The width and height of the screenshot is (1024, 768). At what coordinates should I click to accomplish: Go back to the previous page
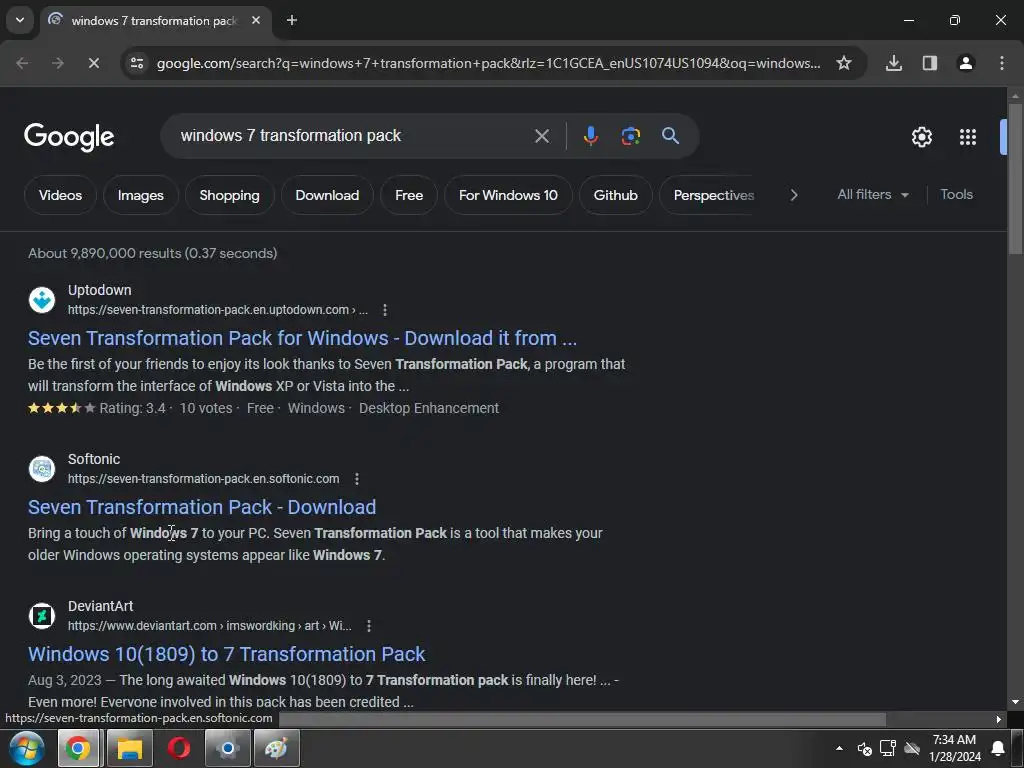tap(22, 63)
